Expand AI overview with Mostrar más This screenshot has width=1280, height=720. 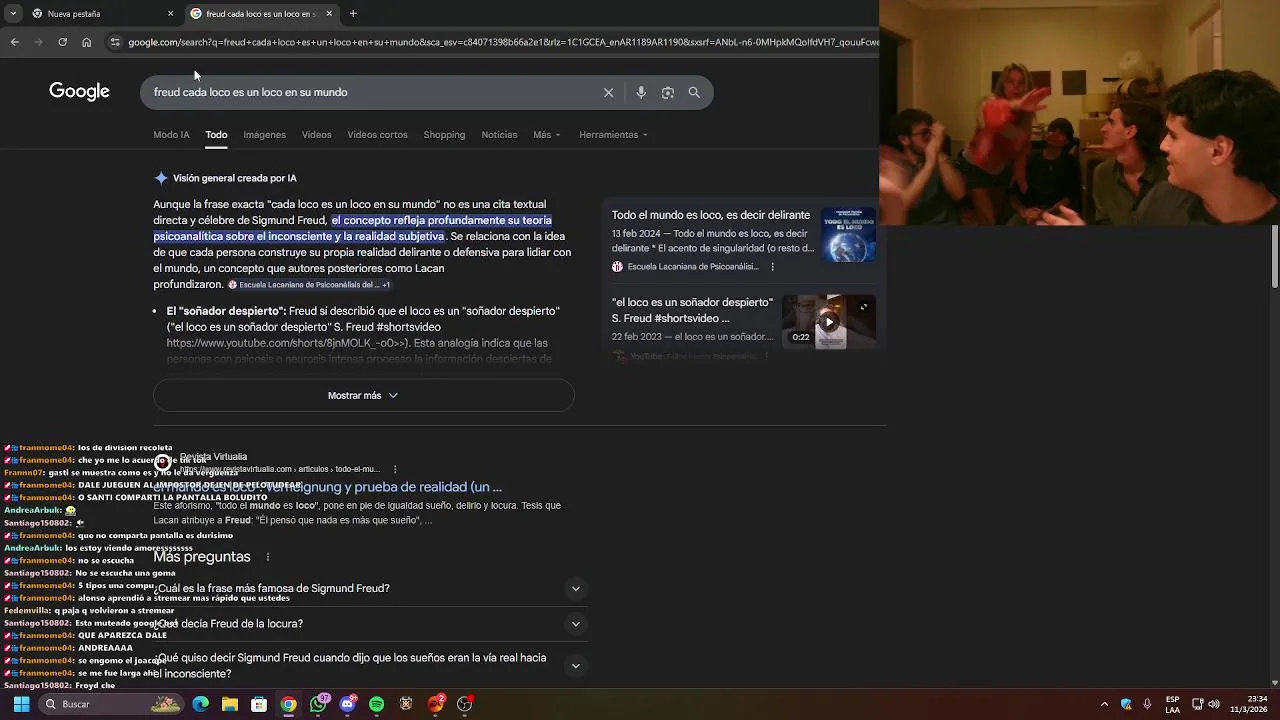pyautogui.click(x=363, y=395)
